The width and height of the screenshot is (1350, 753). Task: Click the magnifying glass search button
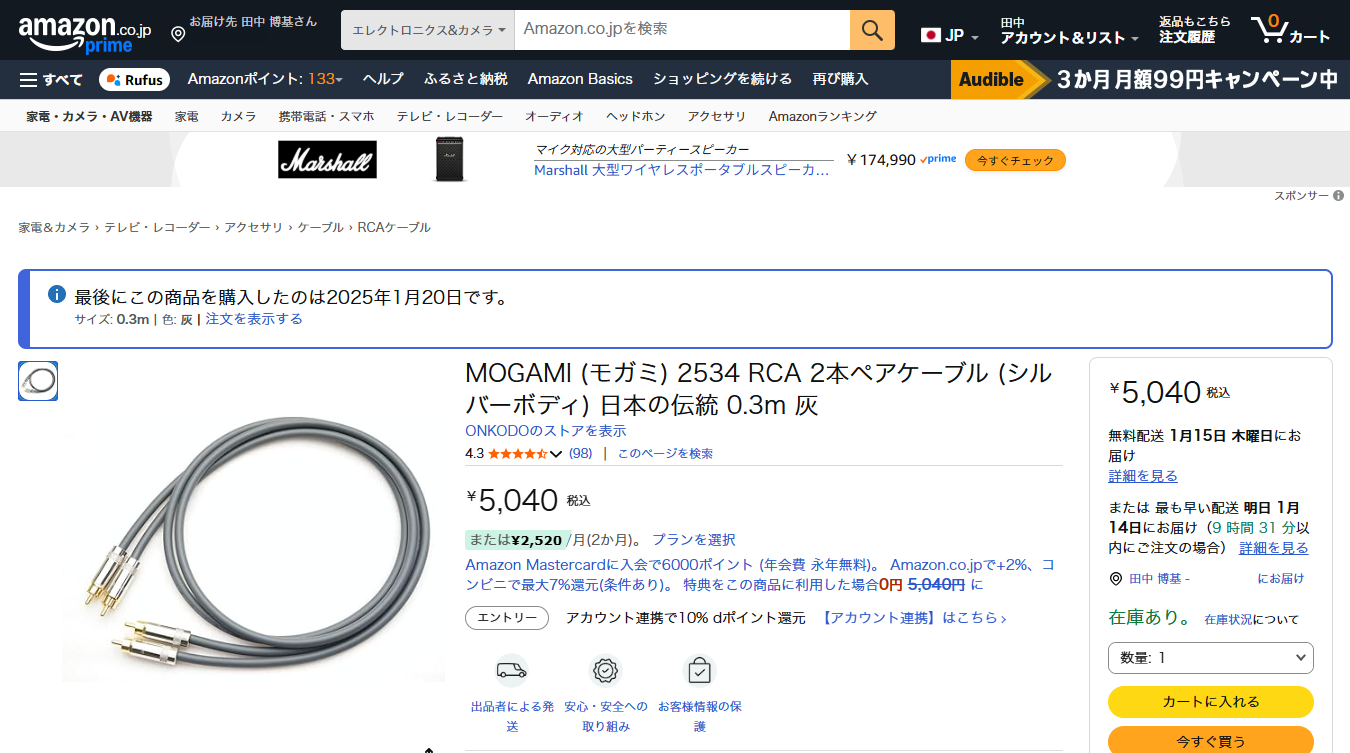click(x=872, y=30)
